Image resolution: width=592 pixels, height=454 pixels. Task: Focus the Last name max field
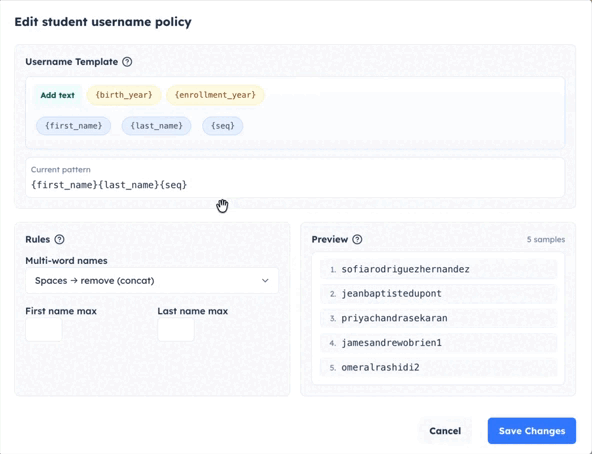[176, 329]
